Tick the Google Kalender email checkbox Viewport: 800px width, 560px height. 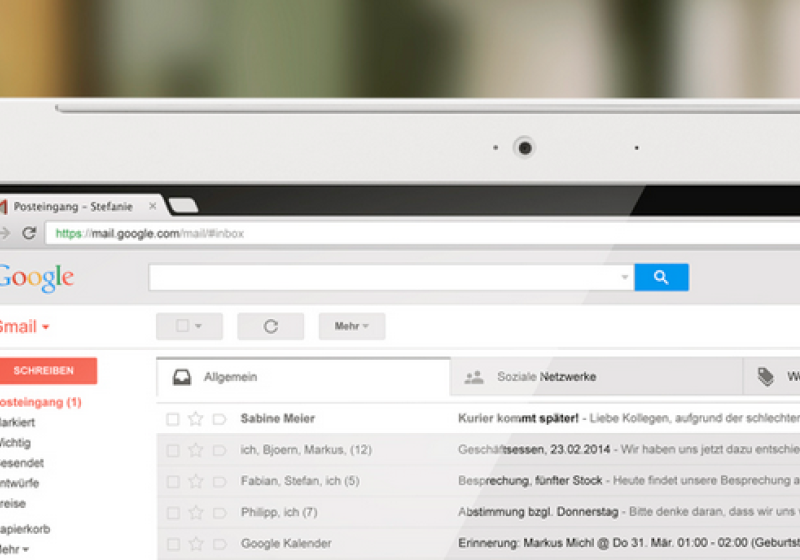pyautogui.click(x=173, y=544)
